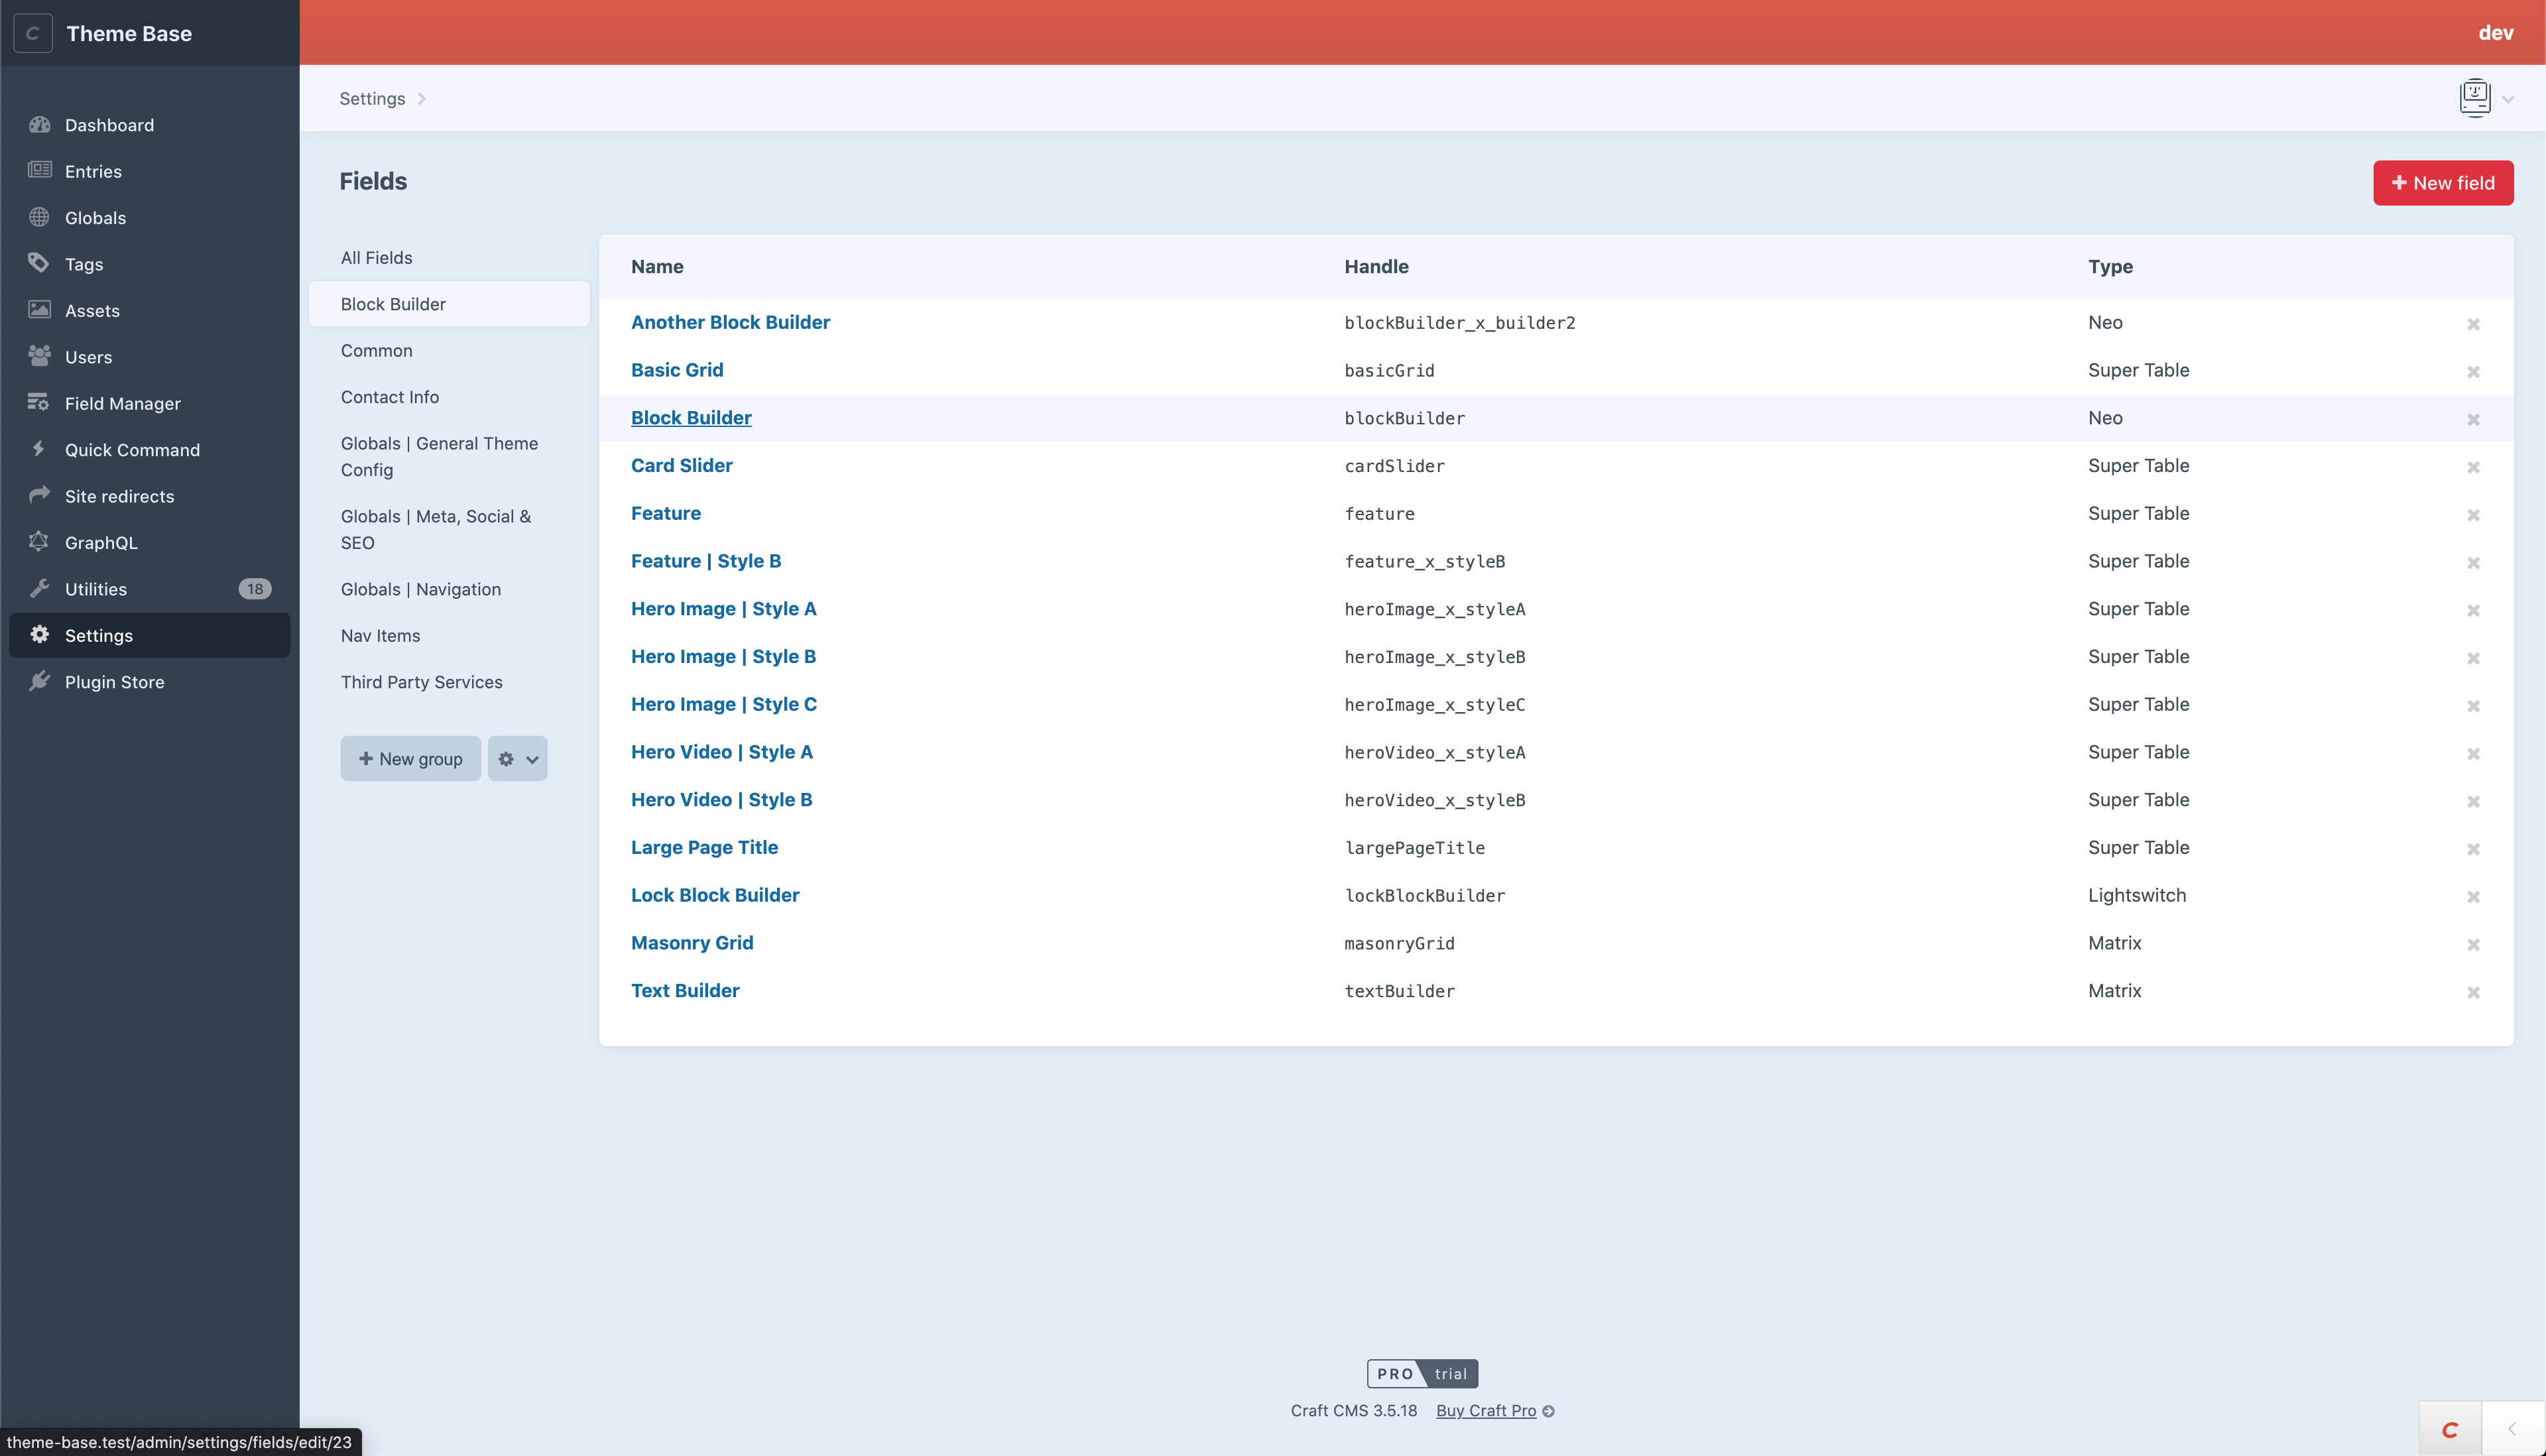Open the Plugin Store
Viewport: 2546px width, 1456px height.
(114, 681)
